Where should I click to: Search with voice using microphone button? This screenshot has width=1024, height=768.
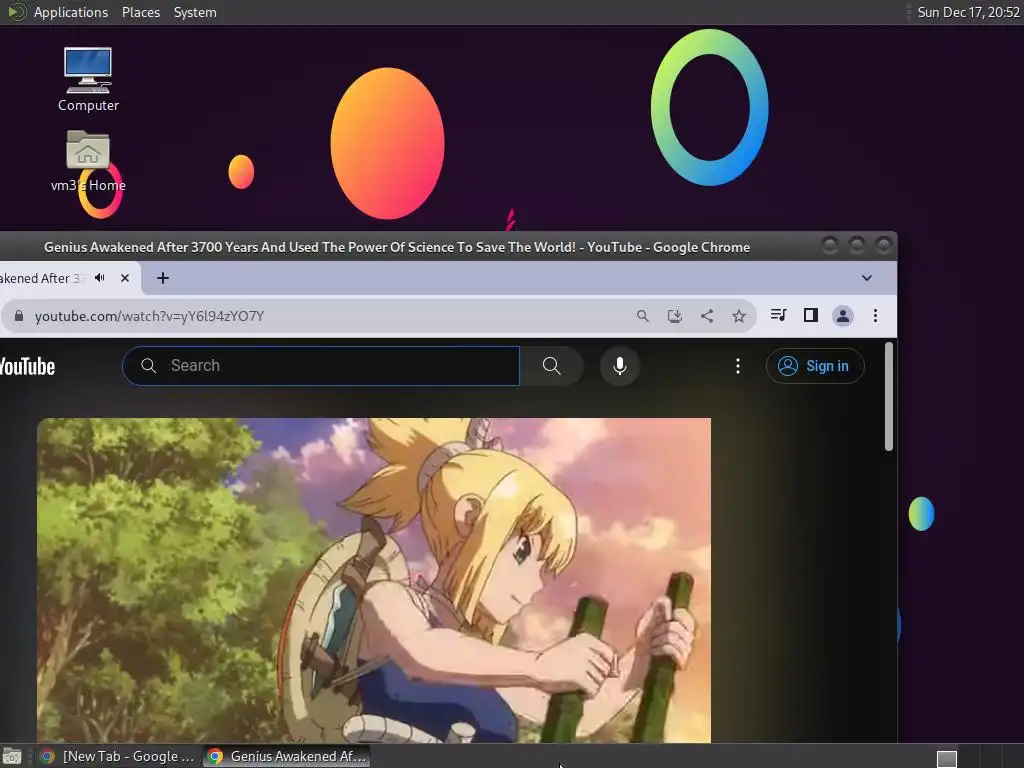pyautogui.click(x=620, y=366)
